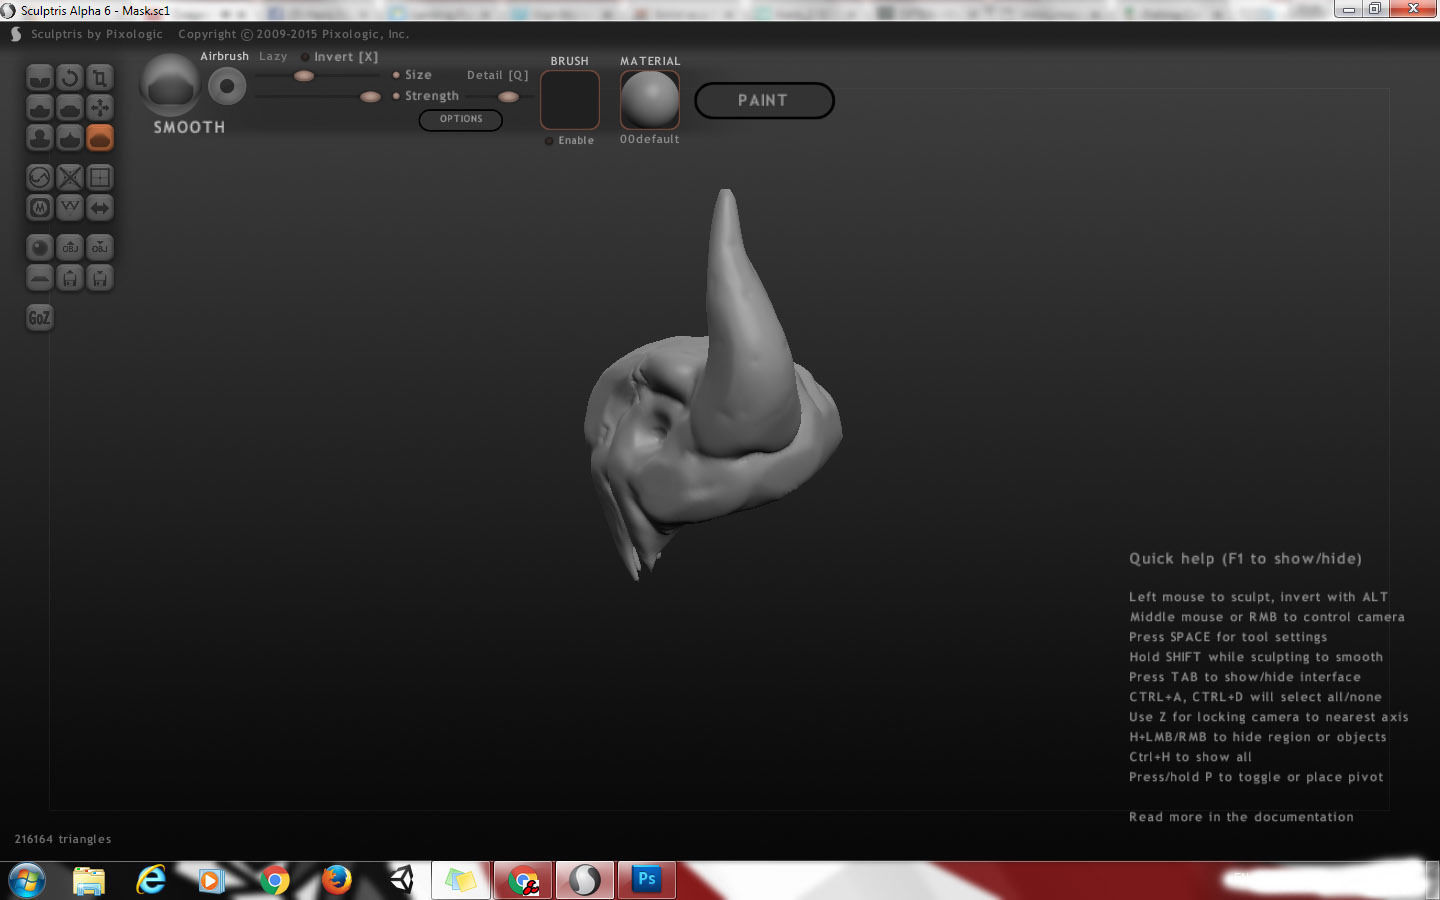Toggle the Lazy option
This screenshot has height=900, width=1440.
pos(273,56)
